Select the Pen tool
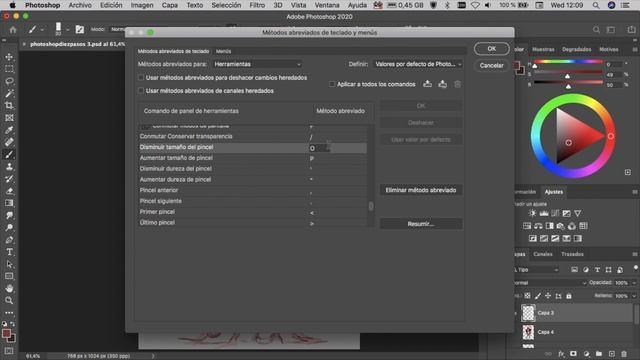The height and width of the screenshot is (360, 640). tap(9, 240)
